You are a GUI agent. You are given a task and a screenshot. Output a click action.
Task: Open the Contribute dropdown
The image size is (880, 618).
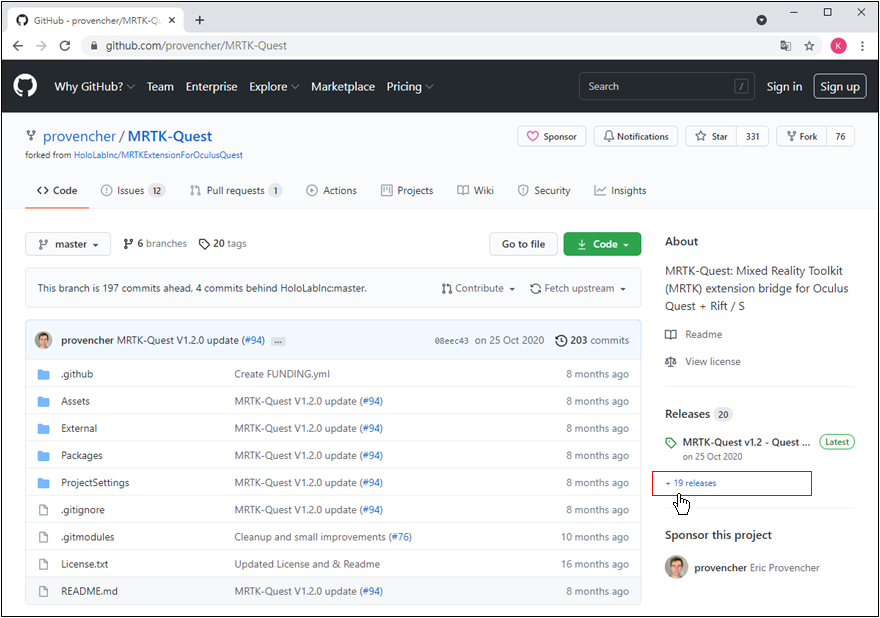(478, 288)
